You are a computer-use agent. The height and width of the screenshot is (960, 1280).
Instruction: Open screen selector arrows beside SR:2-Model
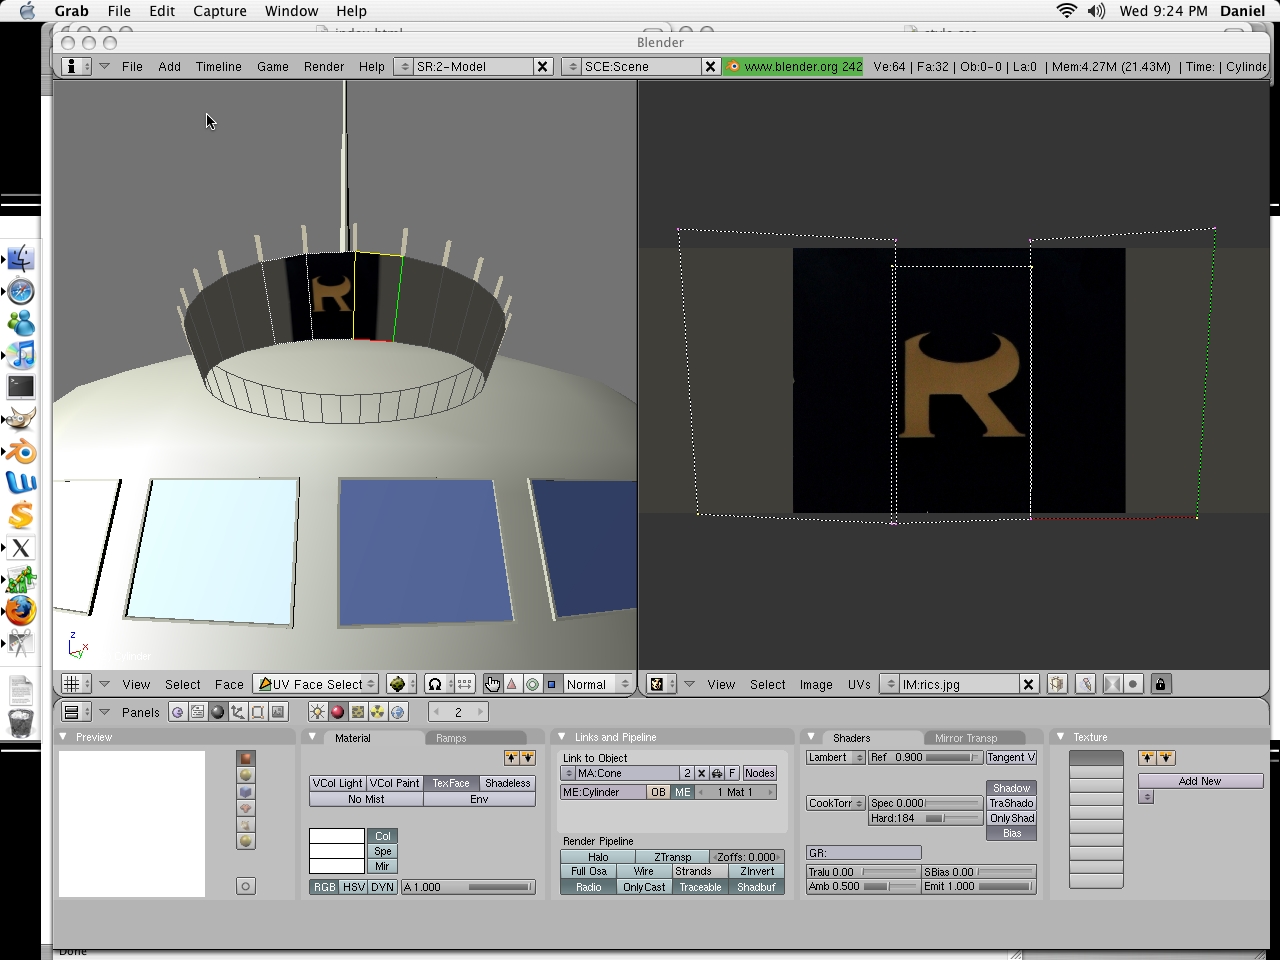coord(404,66)
